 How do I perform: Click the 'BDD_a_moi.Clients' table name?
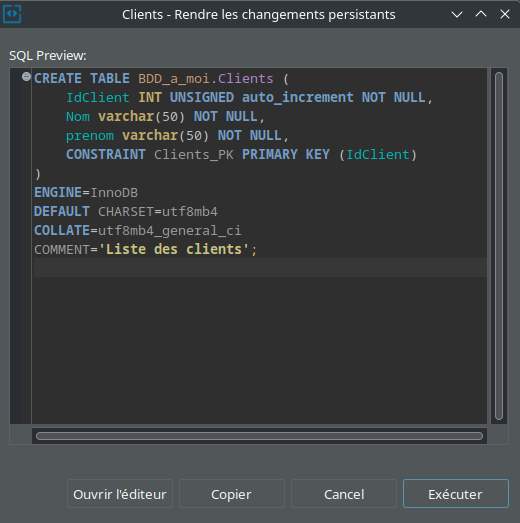[206, 79]
